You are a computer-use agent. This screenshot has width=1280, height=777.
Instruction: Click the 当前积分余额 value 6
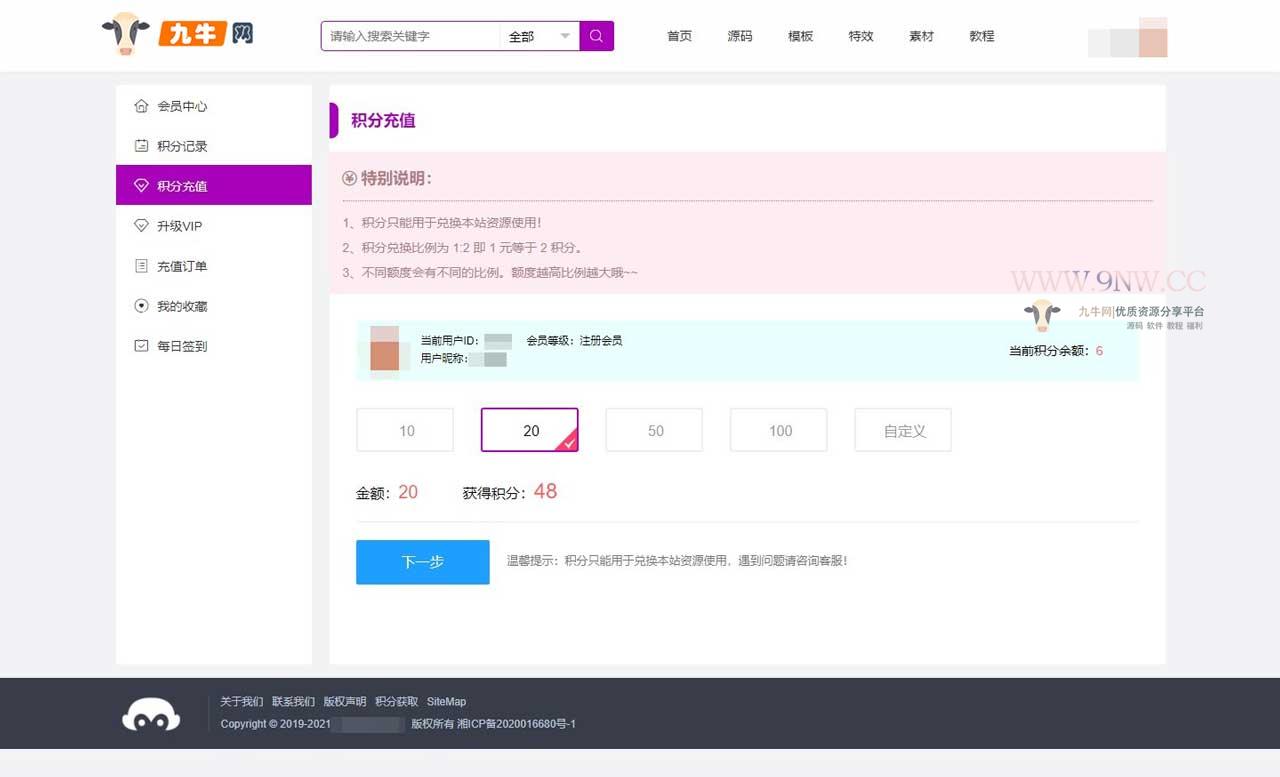click(1100, 351)
